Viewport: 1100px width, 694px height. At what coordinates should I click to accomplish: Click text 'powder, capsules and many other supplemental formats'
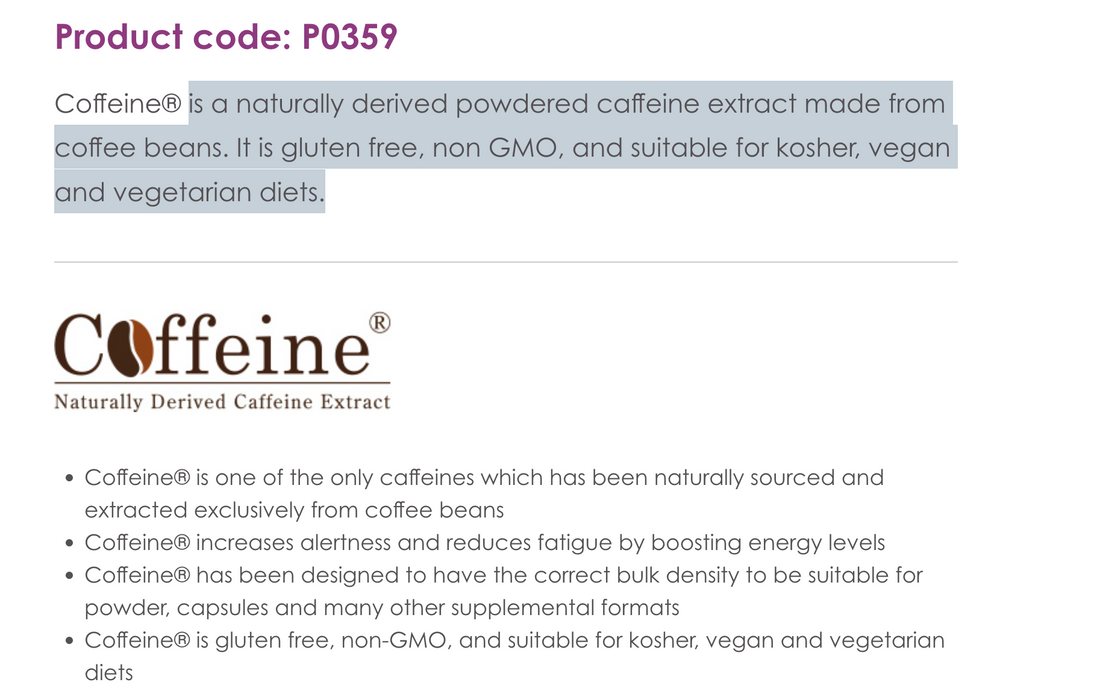coord(382,608)
